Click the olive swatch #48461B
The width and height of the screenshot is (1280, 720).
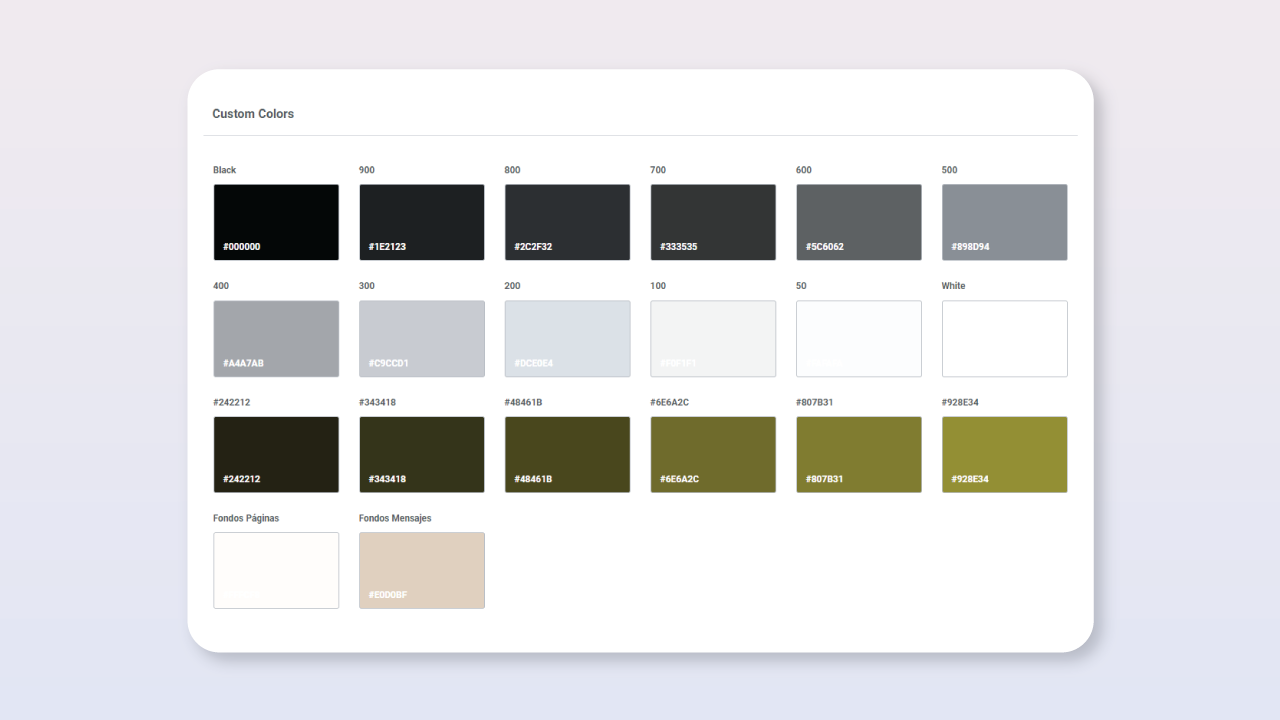click(567, 455)
